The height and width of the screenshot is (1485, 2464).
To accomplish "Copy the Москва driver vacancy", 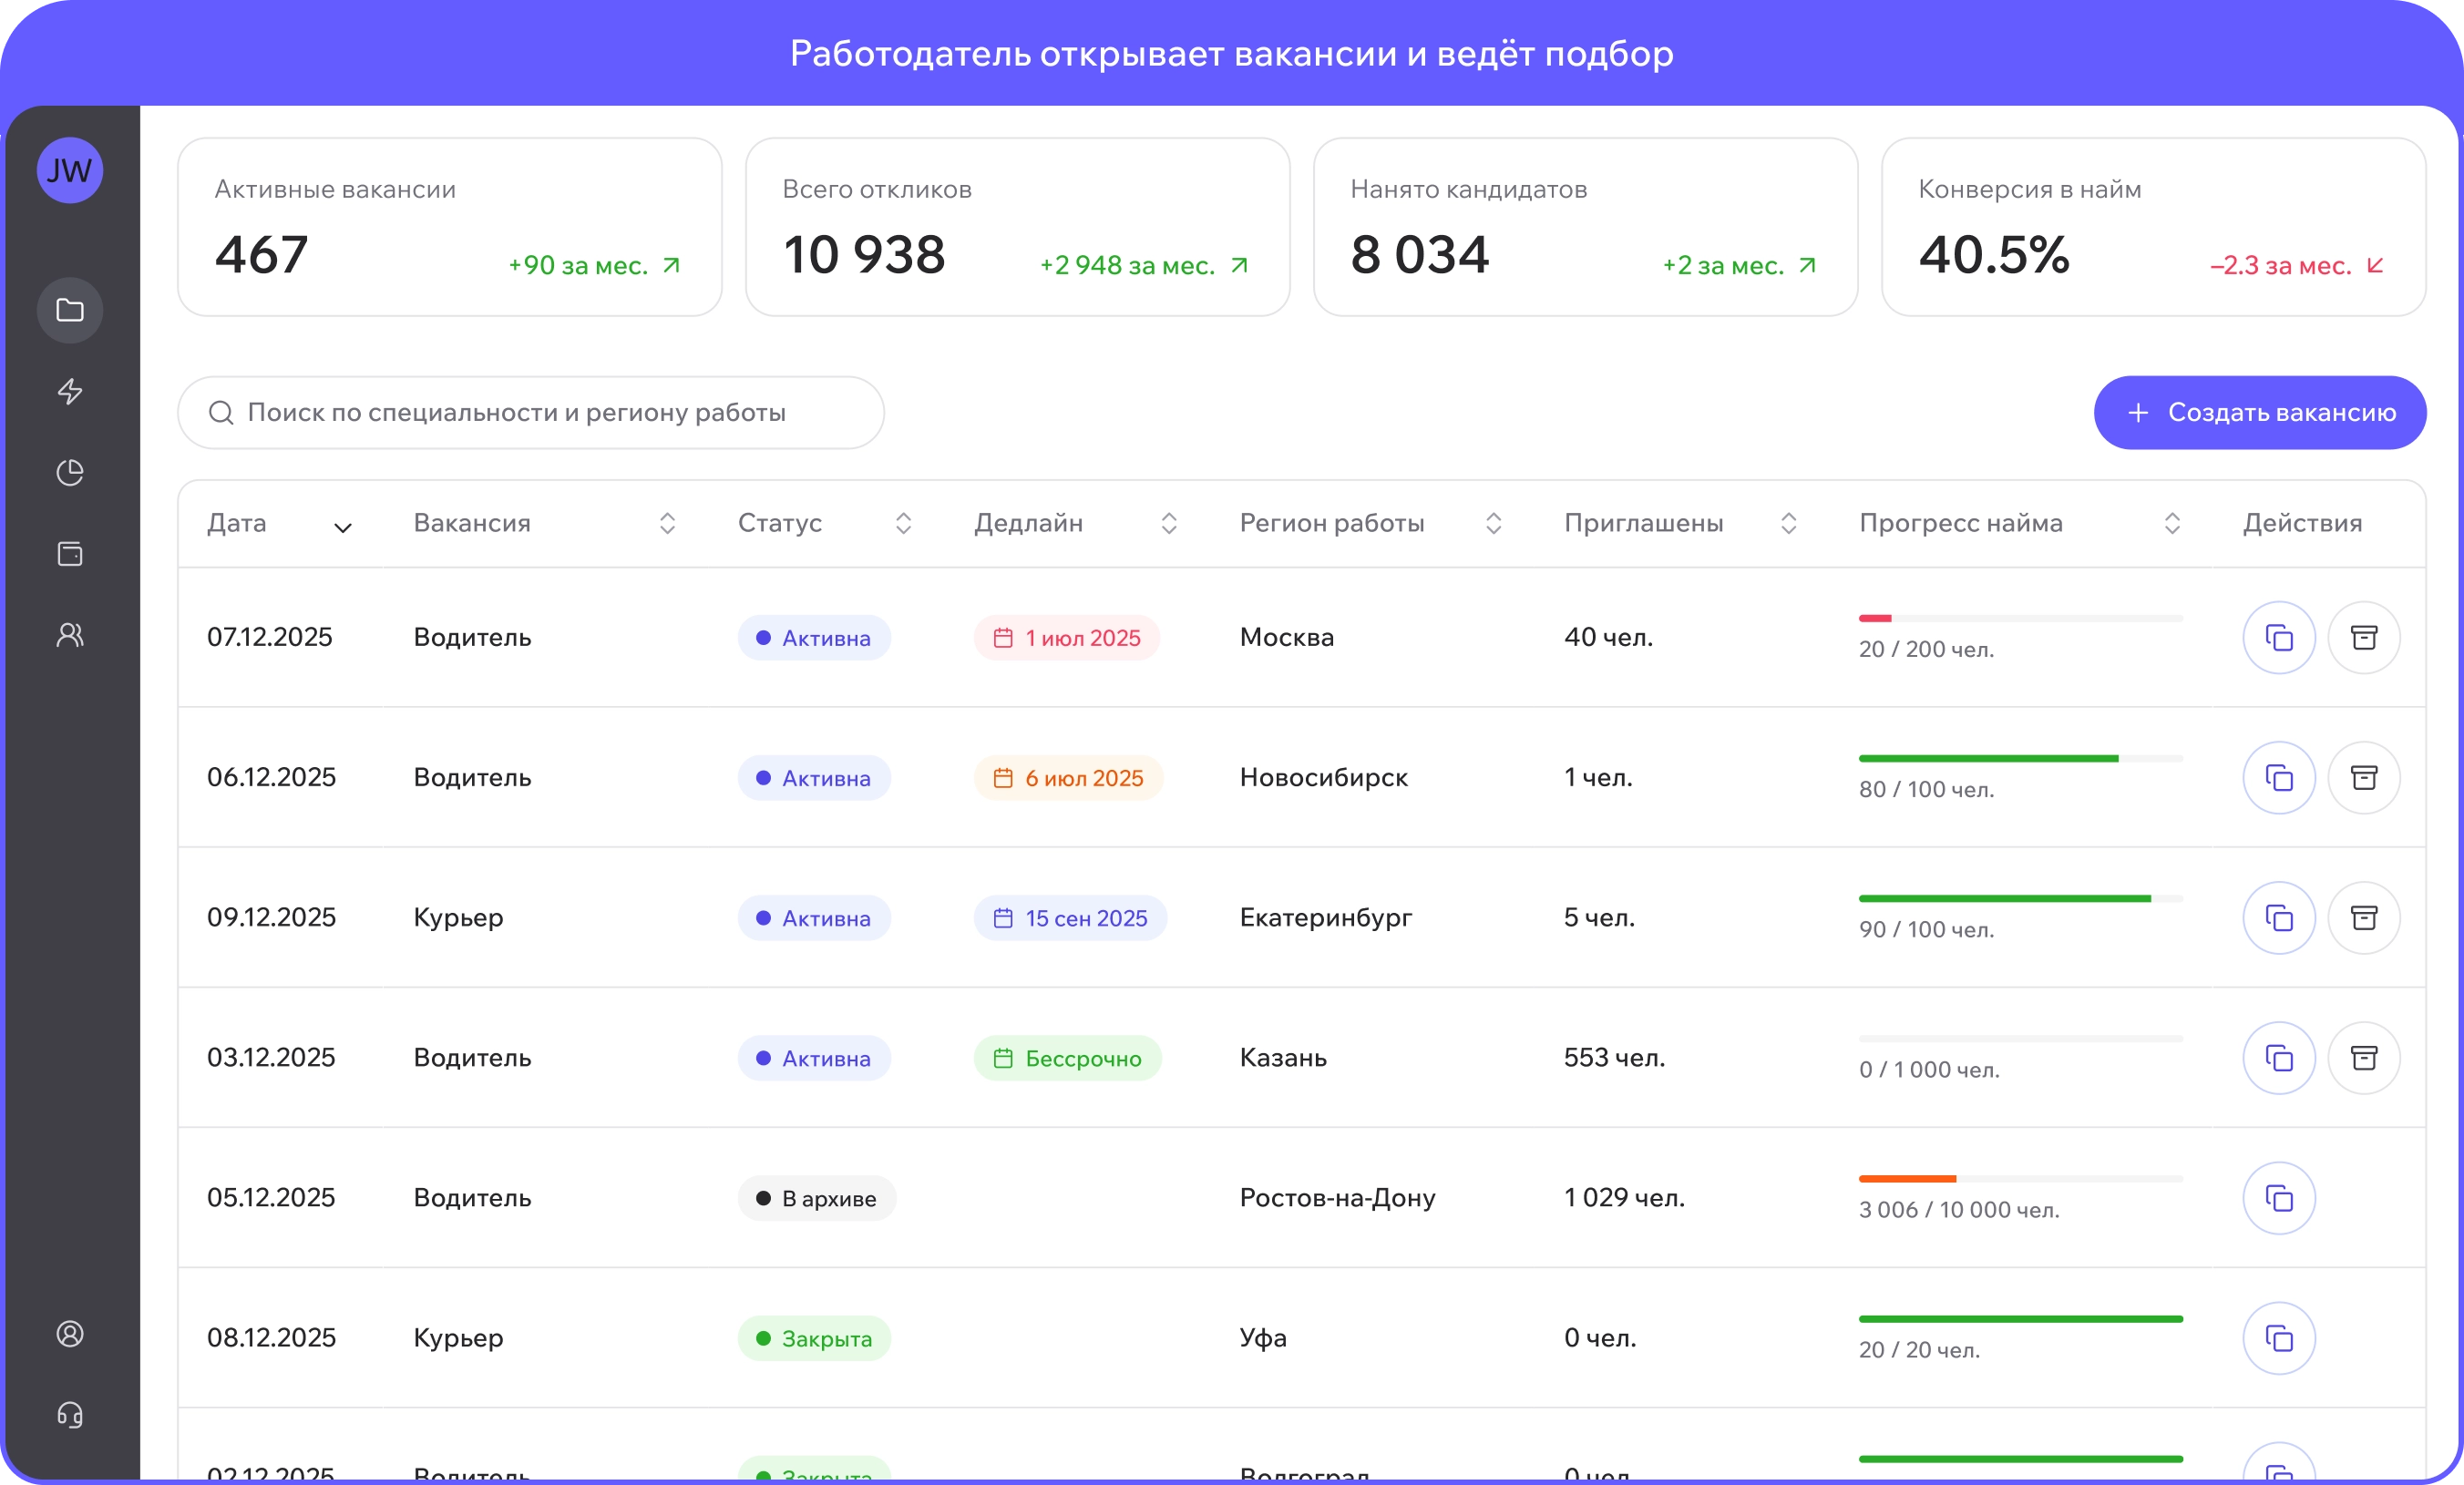I will click(x=2279, y=637).
